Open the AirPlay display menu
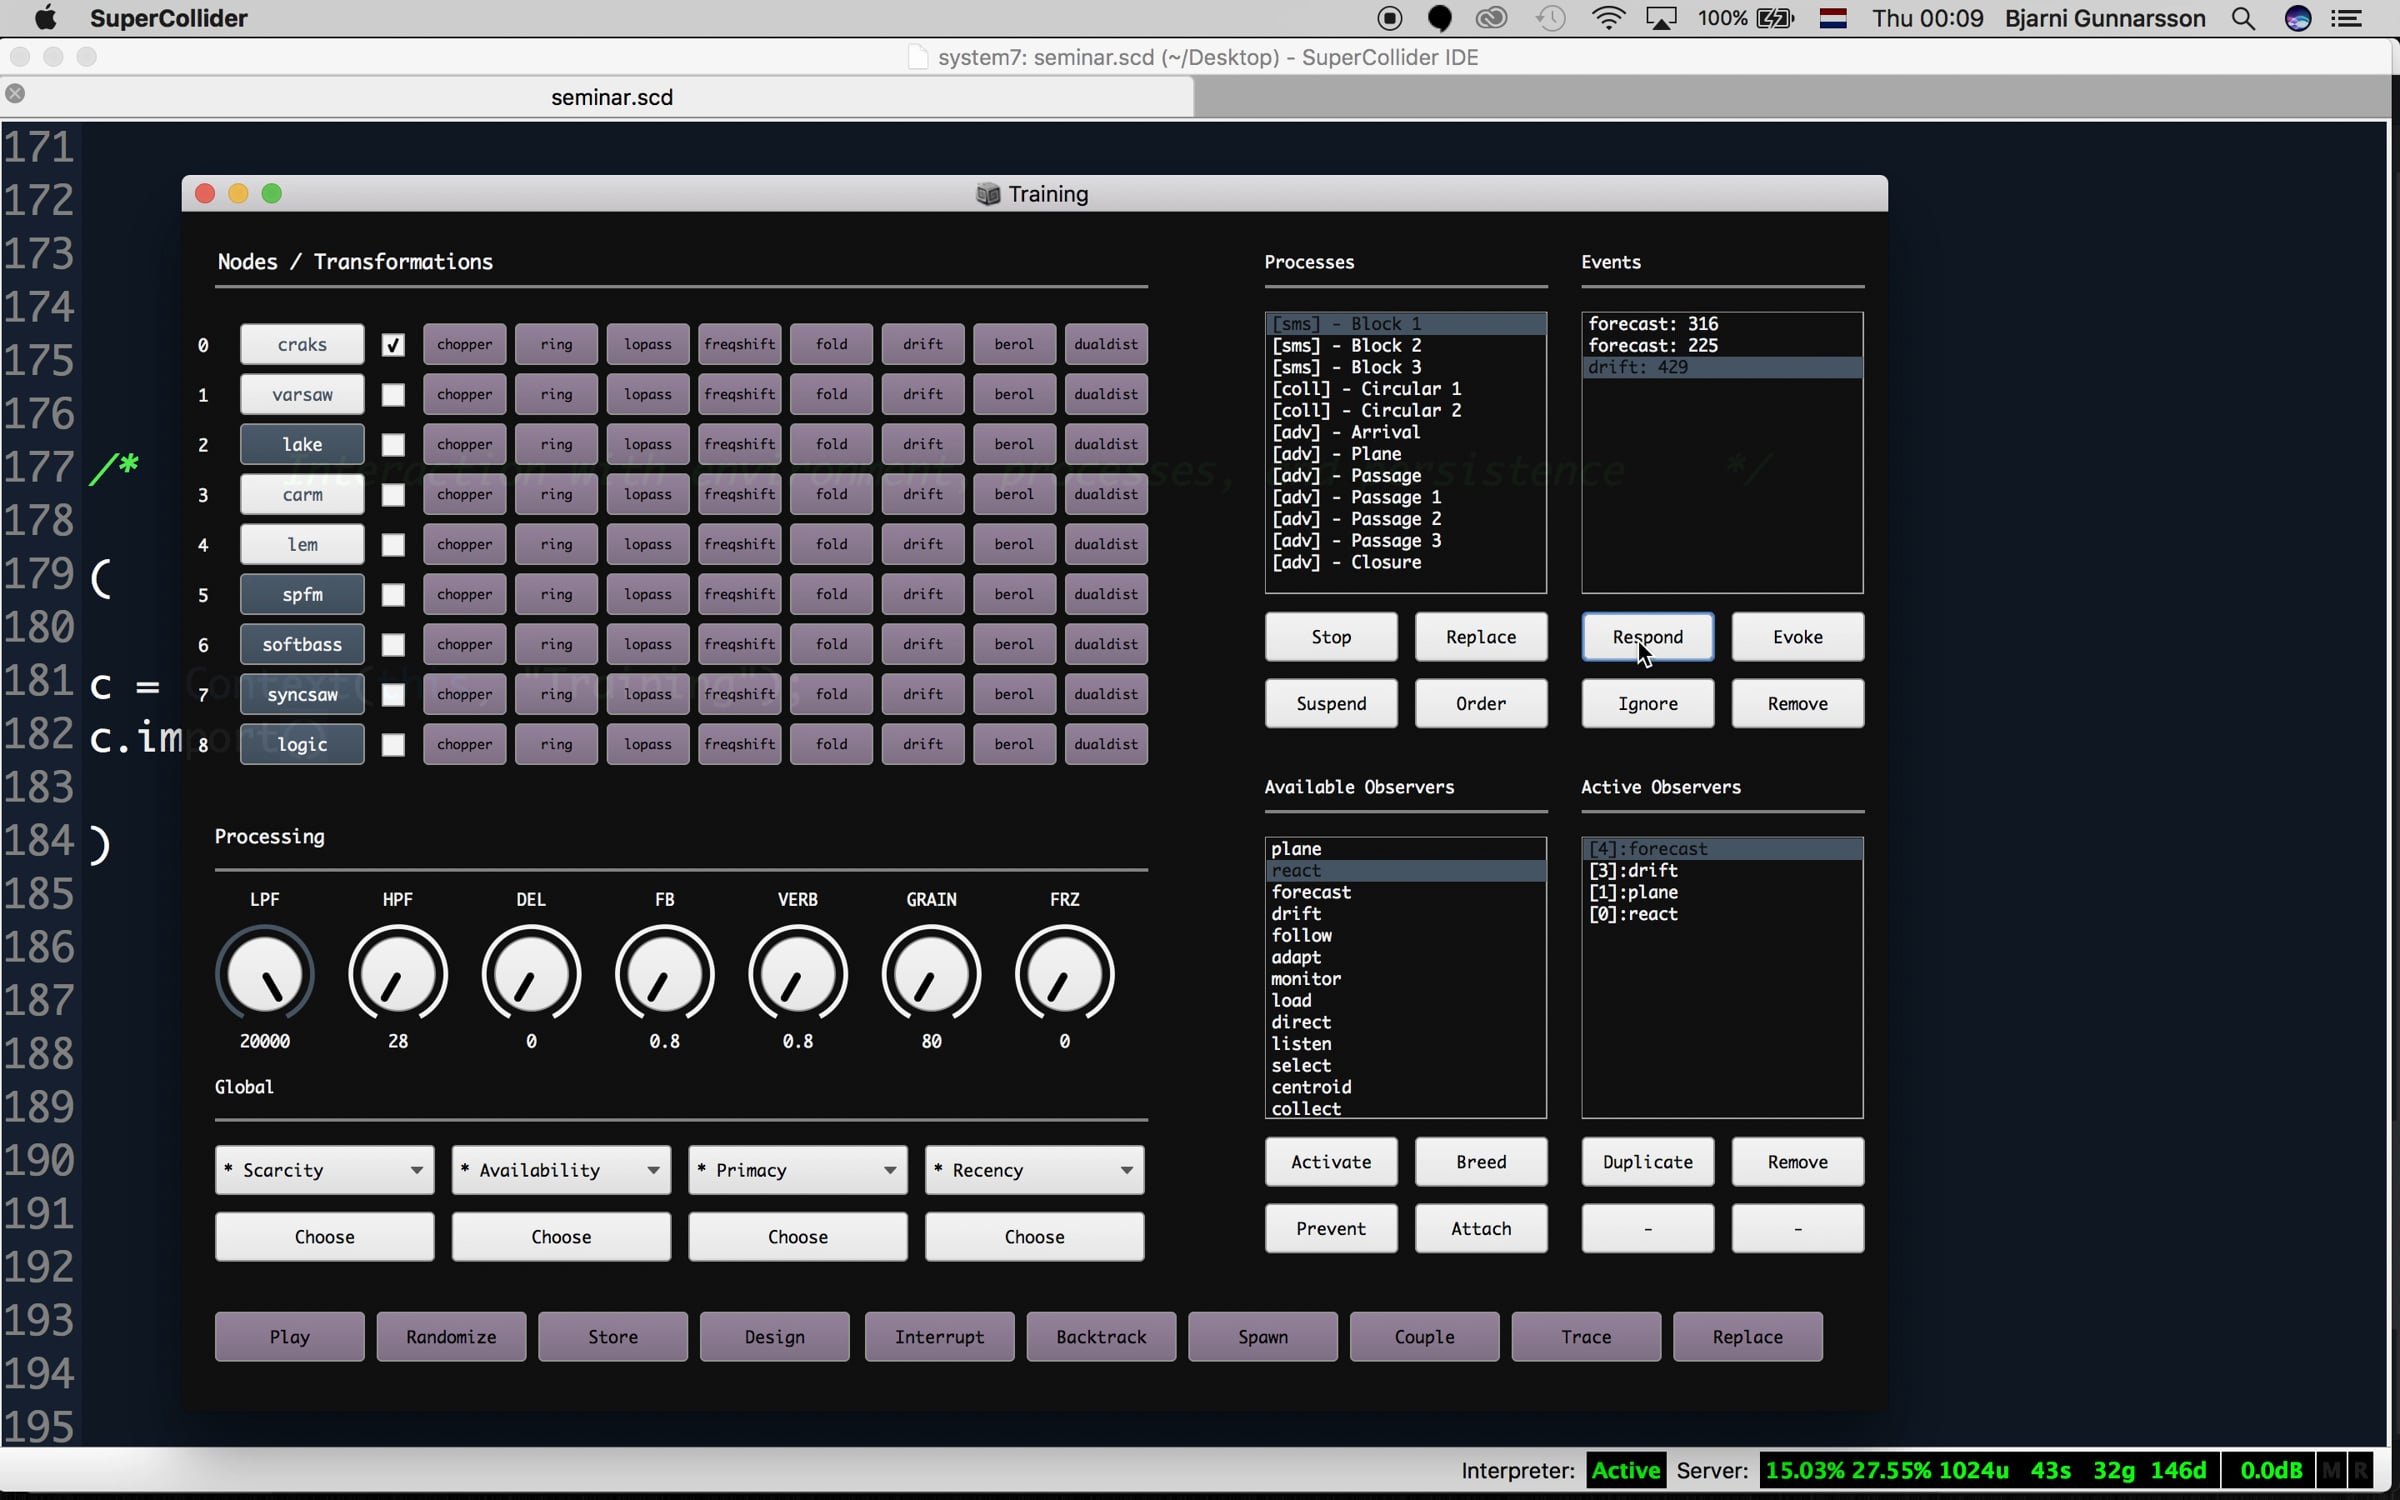This screenshot has height=1500, width=2400. pos(1661,18)
